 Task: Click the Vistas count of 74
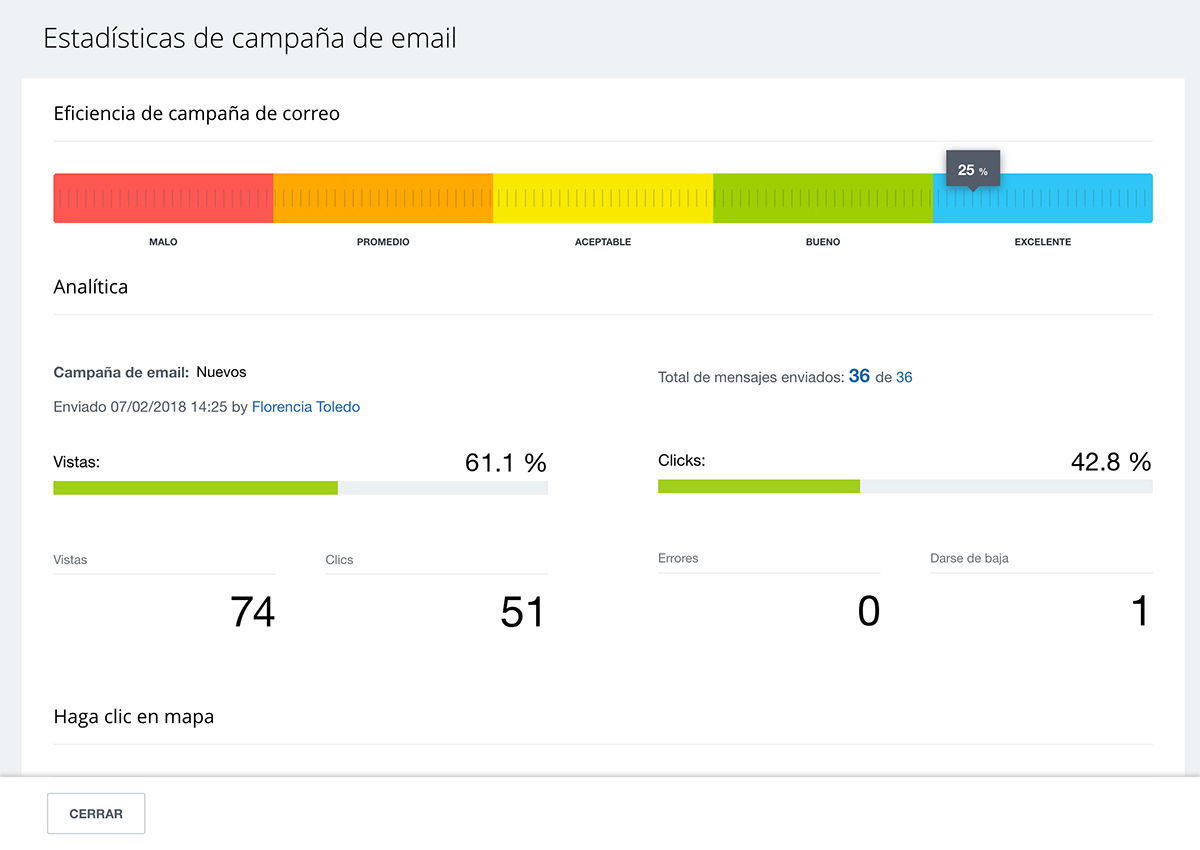click(x=252, y=612)
